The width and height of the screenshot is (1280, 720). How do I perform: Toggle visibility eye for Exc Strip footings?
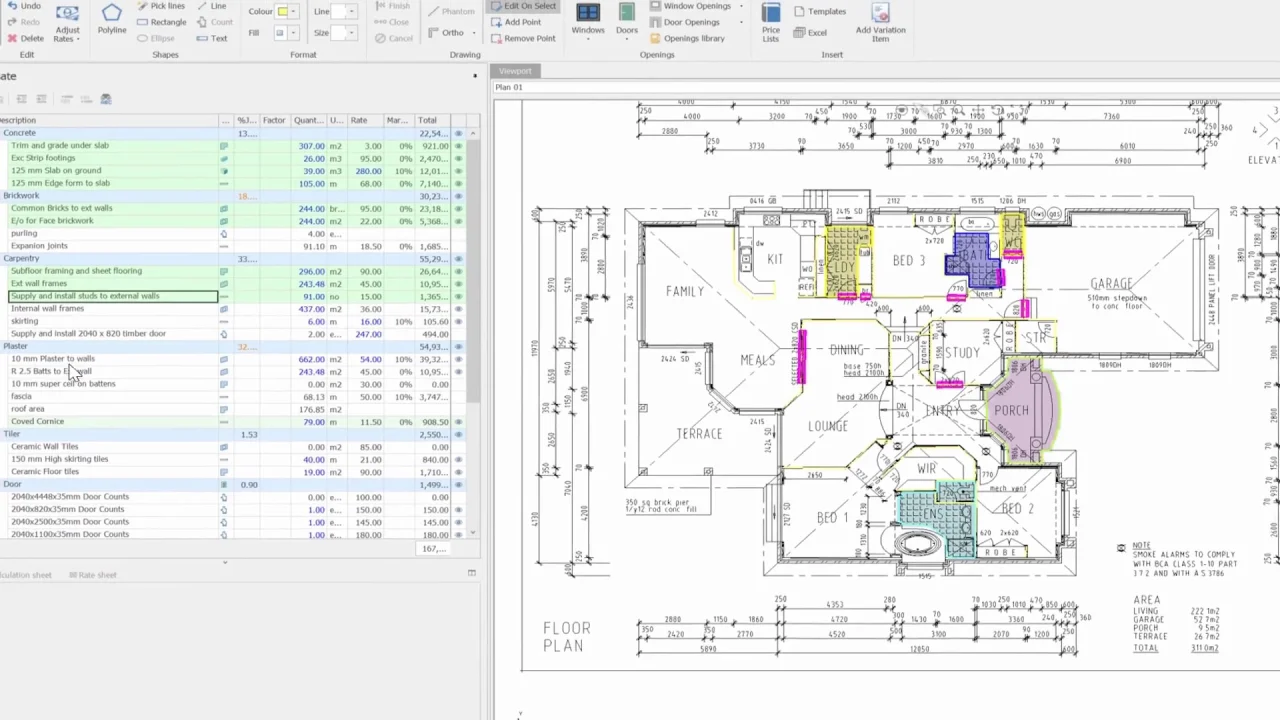tap(459, 158)
